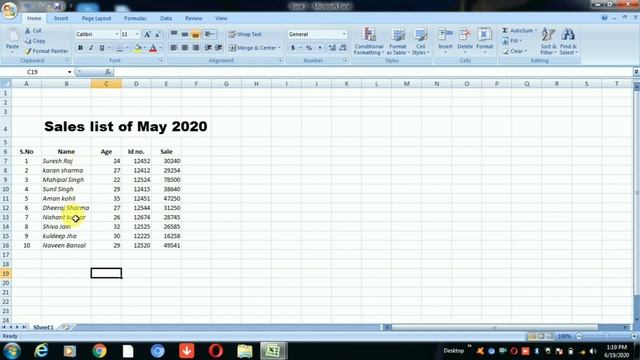
Task: Select column D header
Action: [136, 84]
